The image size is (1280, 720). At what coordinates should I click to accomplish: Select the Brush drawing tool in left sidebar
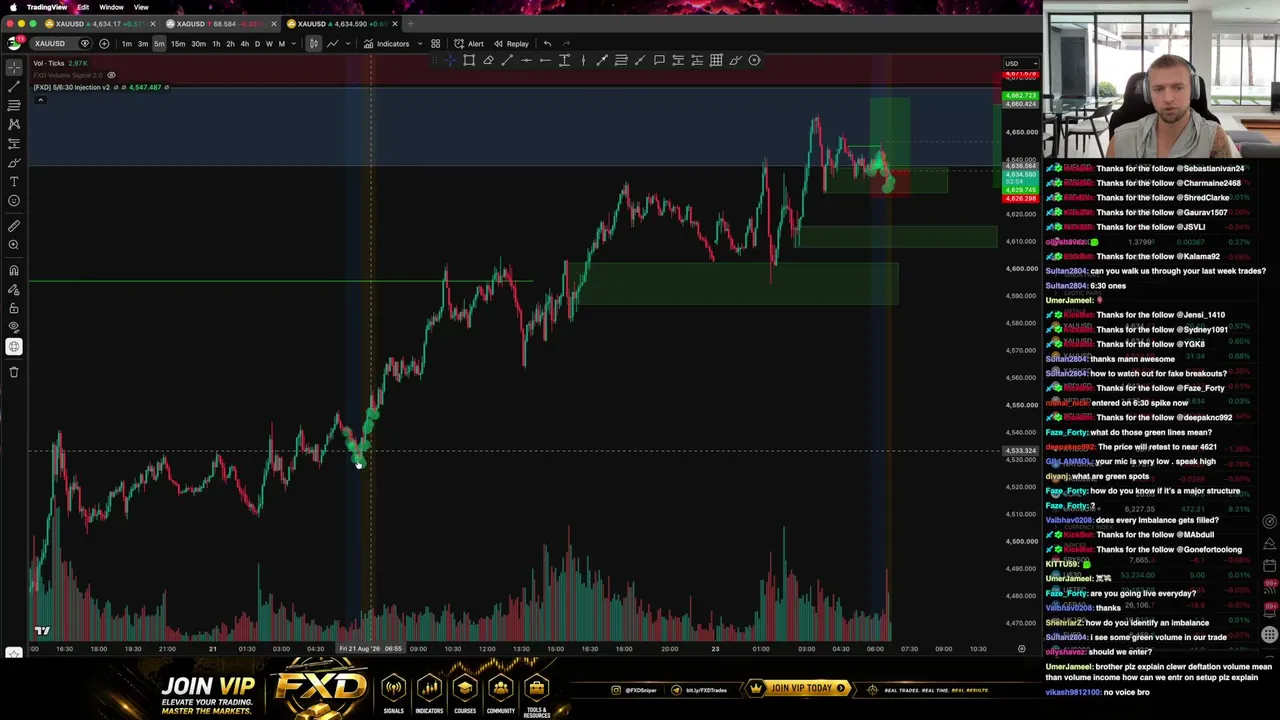coord(14,162)
